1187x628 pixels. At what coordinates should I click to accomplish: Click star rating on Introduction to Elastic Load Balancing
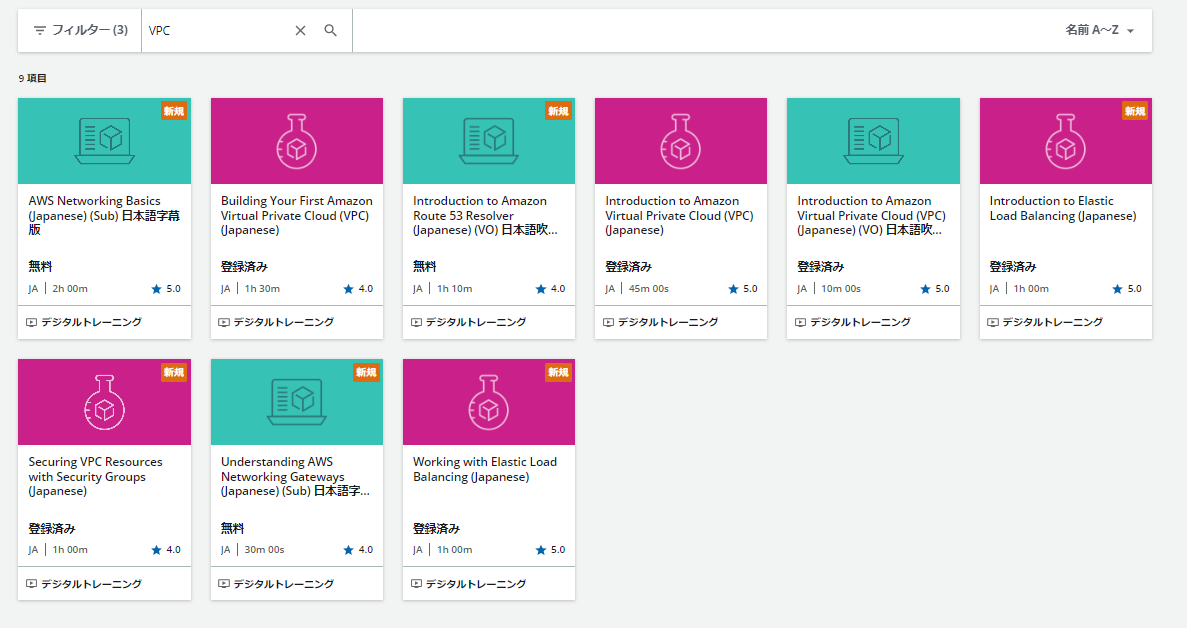1128,288
